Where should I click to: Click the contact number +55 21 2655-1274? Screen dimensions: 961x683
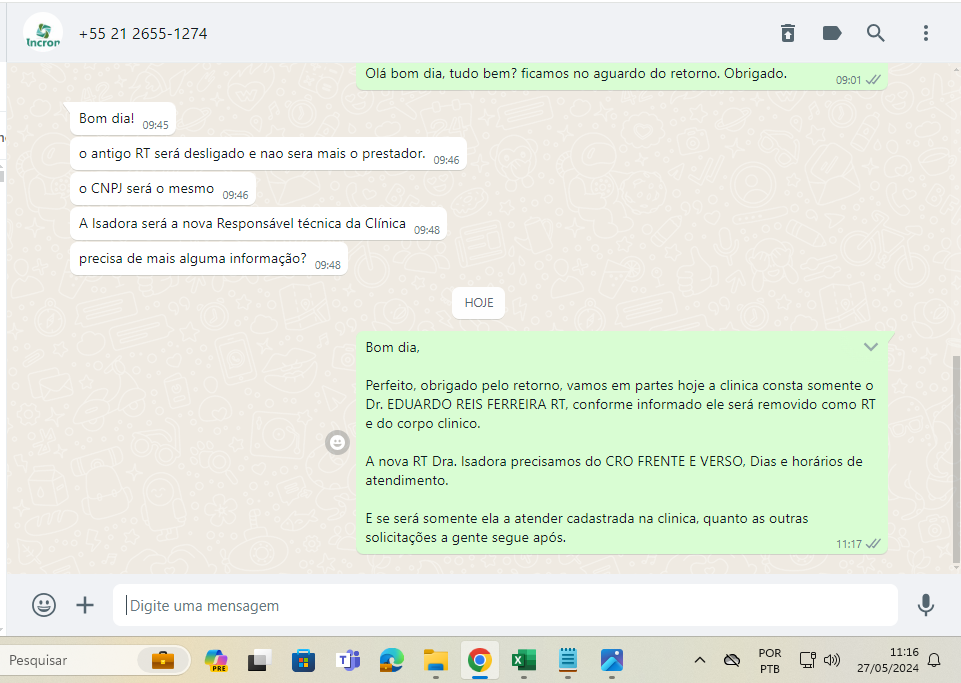tap(143, 34)
